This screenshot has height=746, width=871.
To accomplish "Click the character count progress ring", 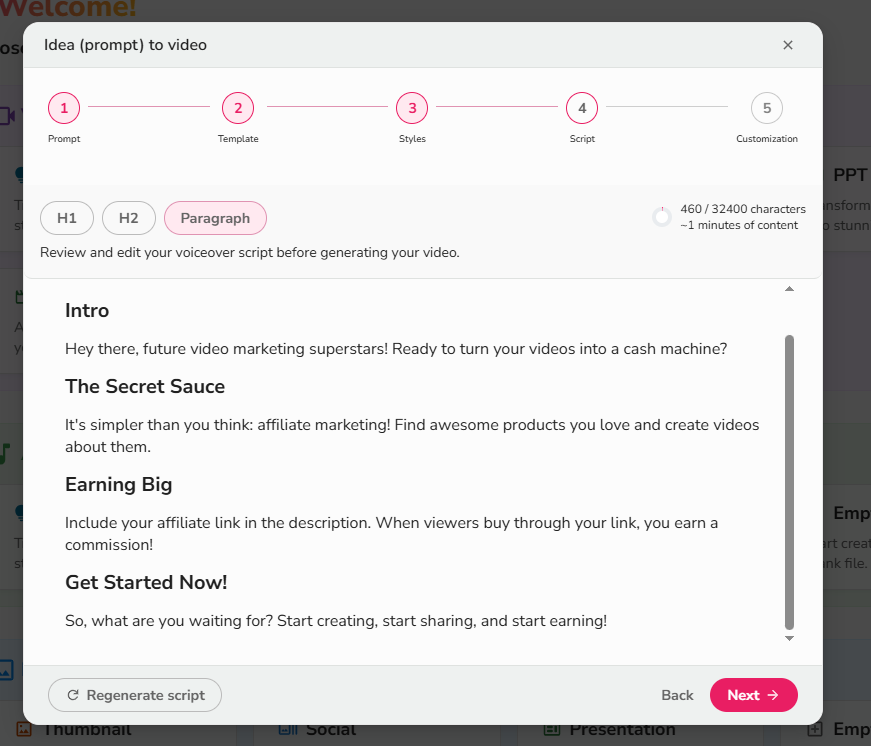I will [662, 217].
